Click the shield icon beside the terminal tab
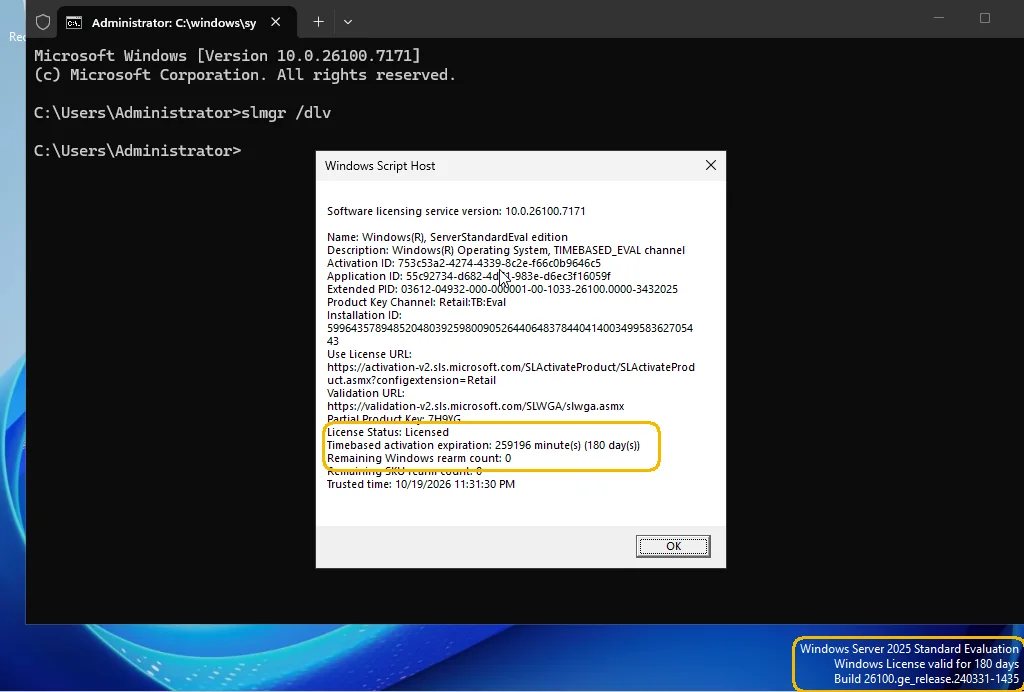This screenshot has width=1024, height=692. [x=43, y=22]
